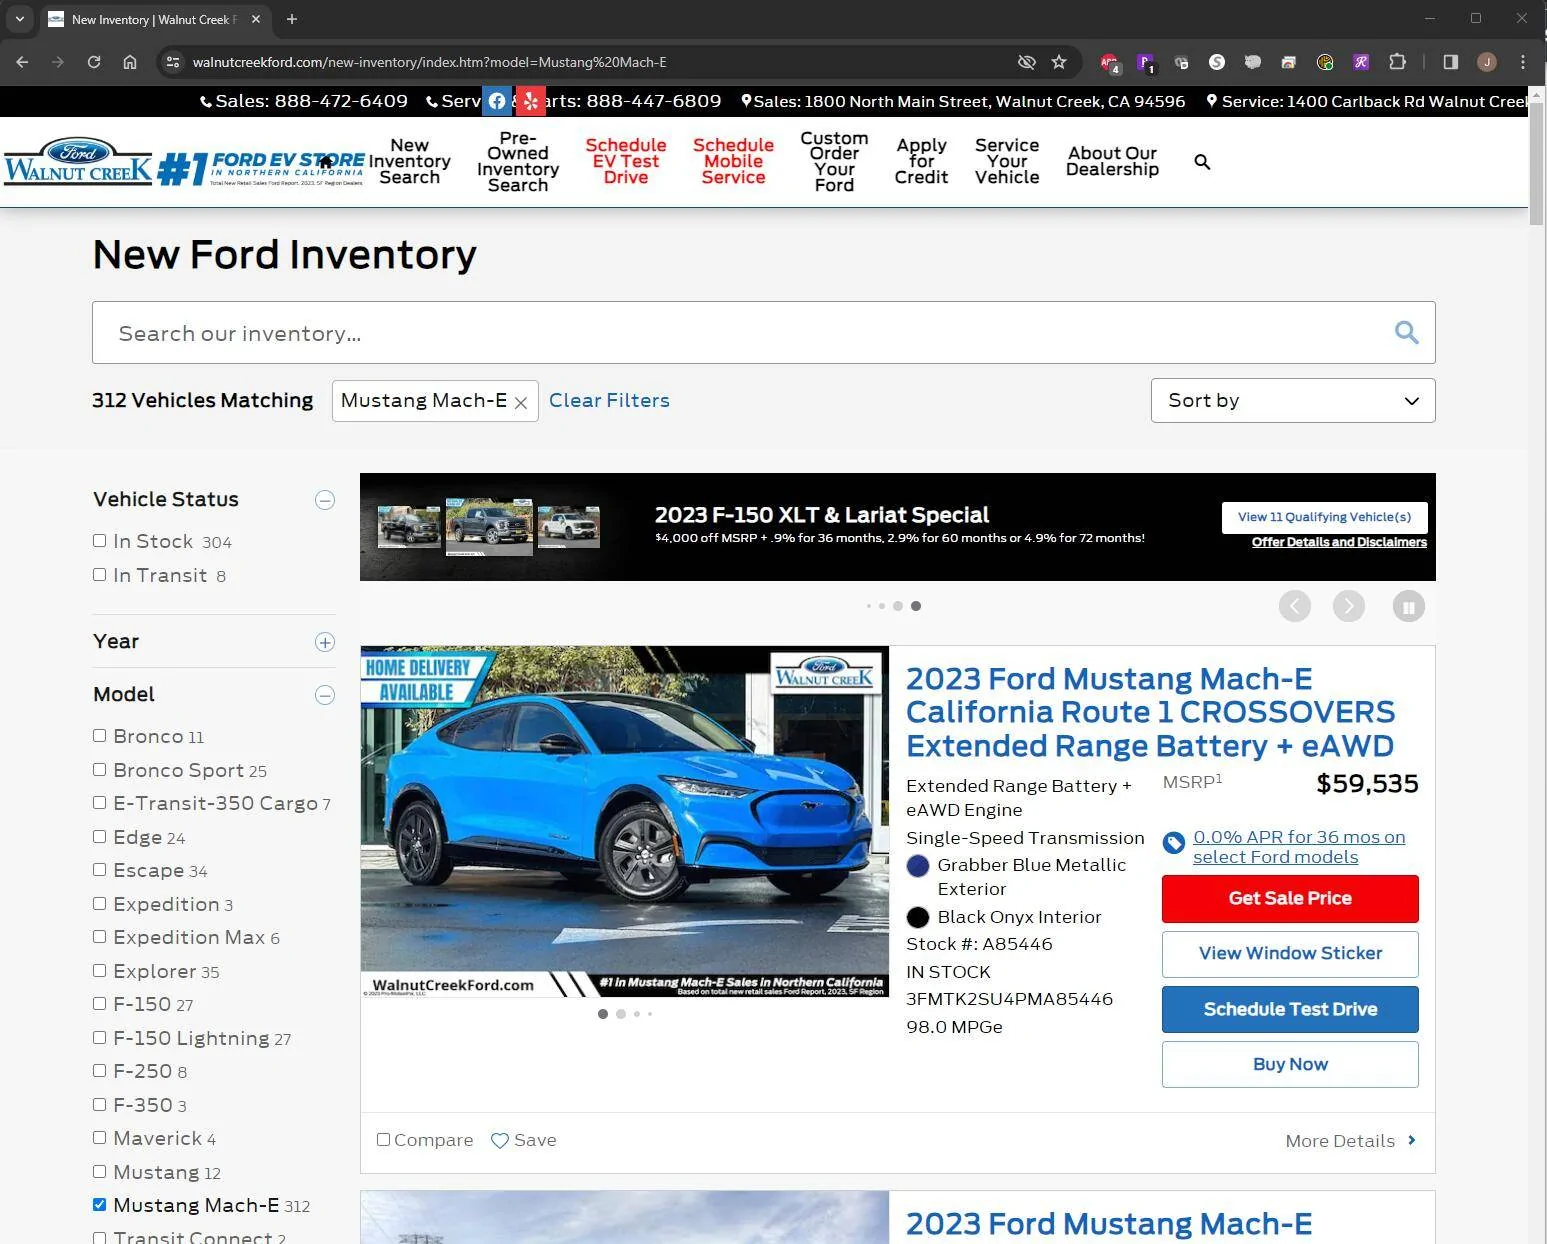
Task: Click the blue inventory search magnifier icon
Action: [1406, 332]
